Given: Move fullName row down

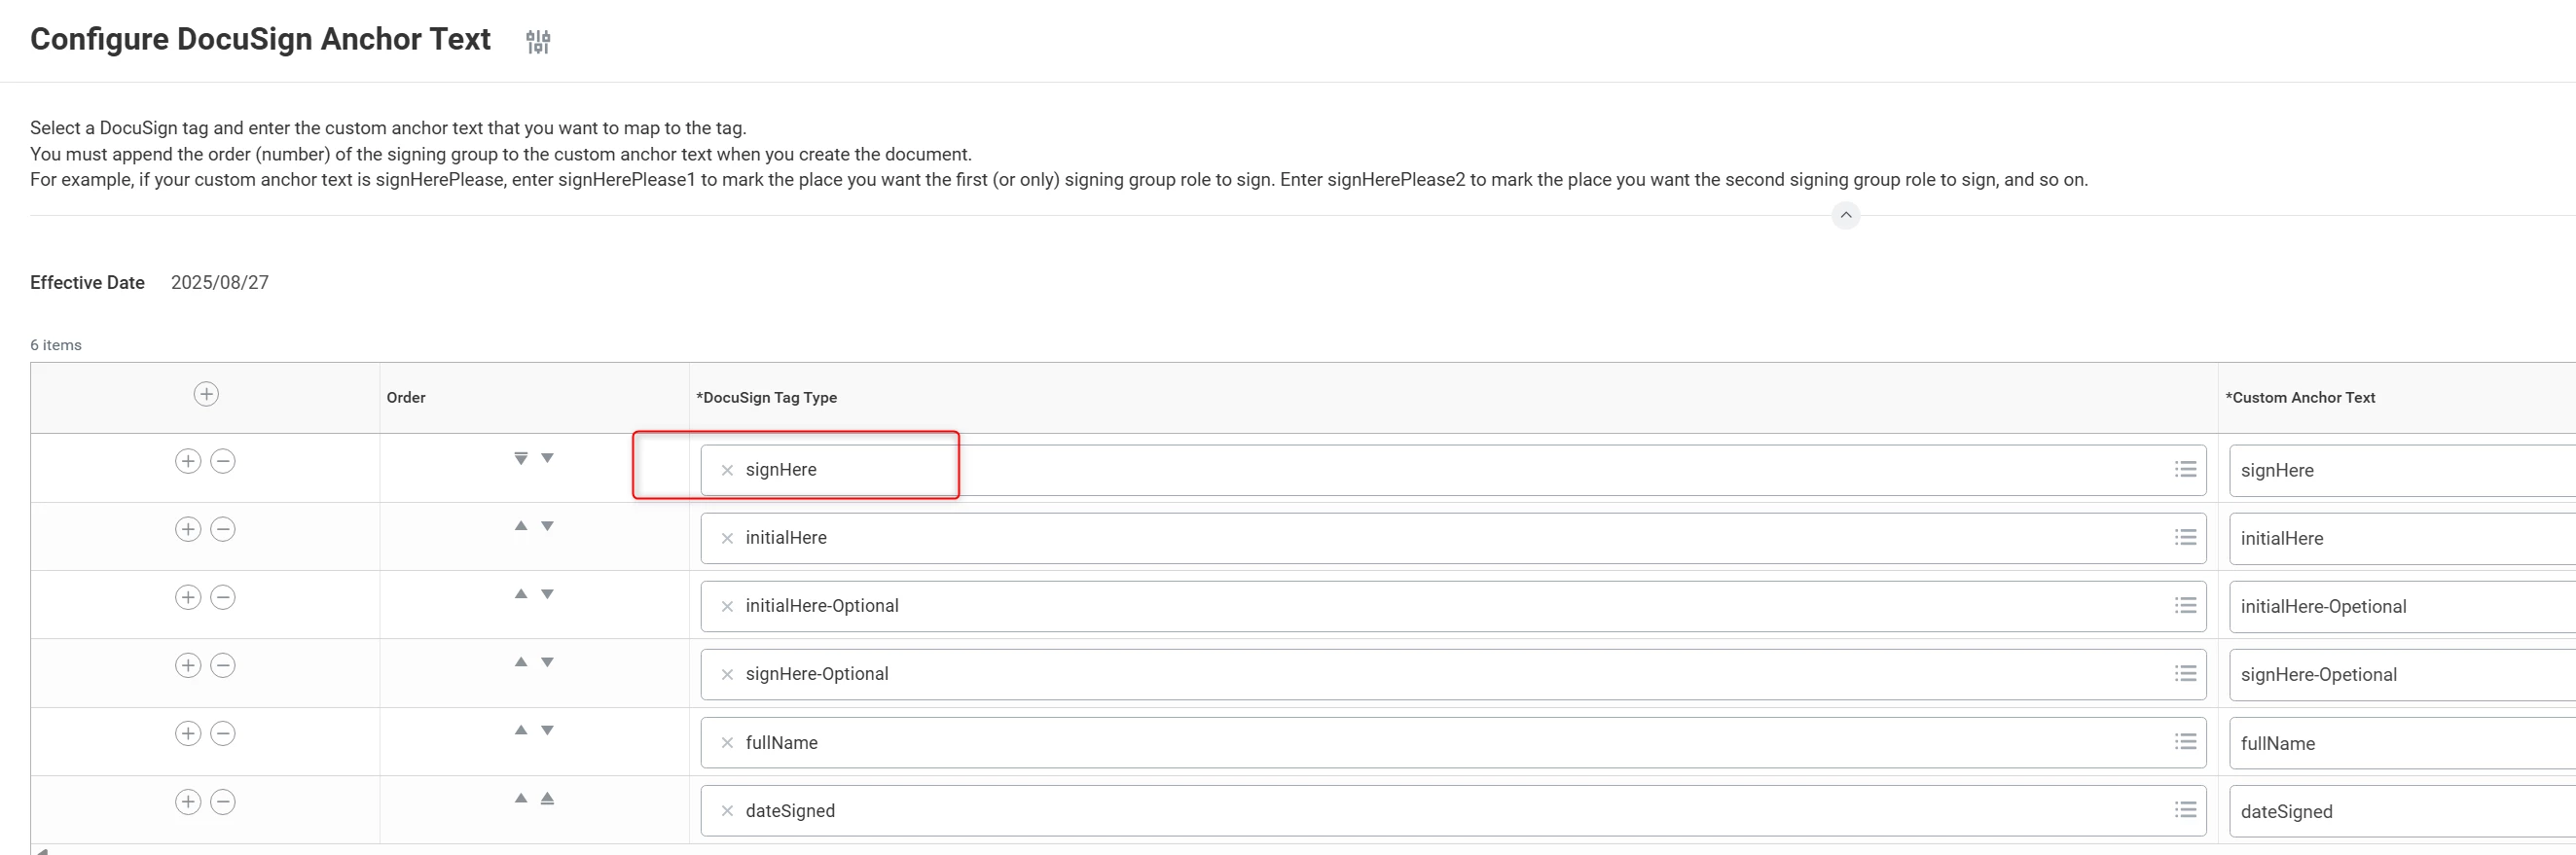Looking at the screenshot, I should coord(547,730).
